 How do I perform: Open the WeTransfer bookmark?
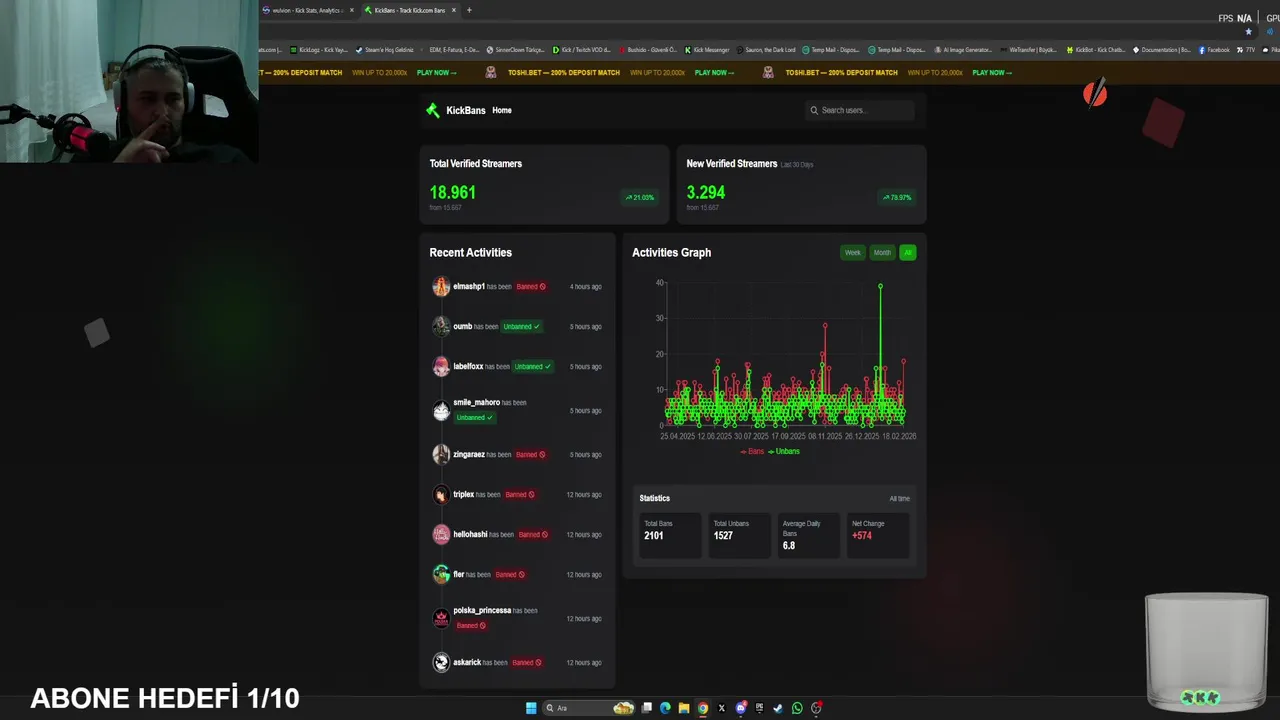coord(1029,50)
